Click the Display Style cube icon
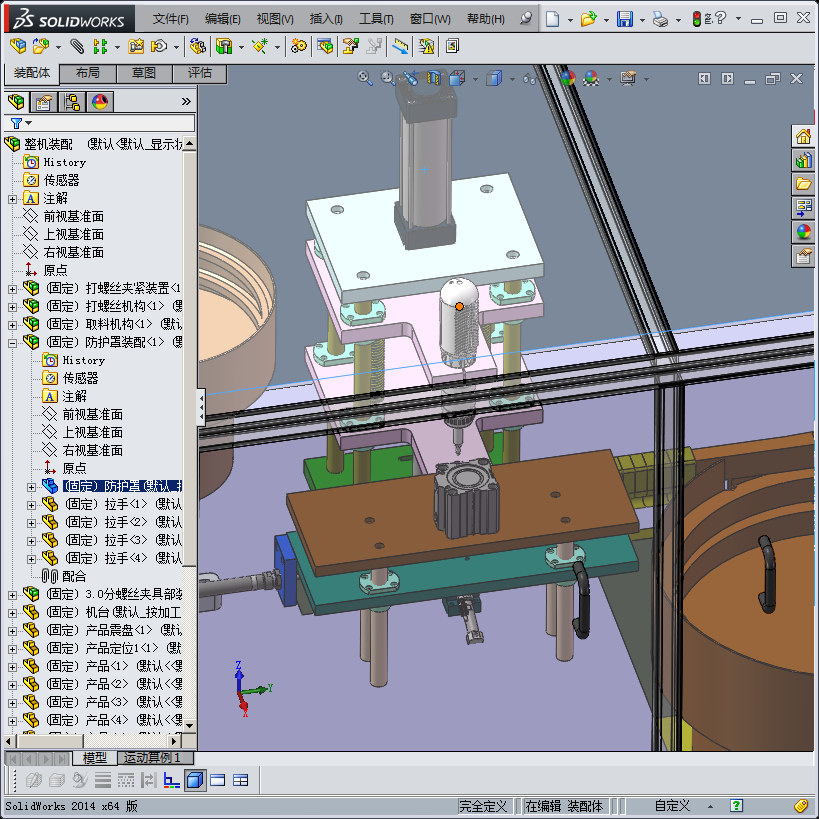 pyautogui.click(x=494, y=78)
